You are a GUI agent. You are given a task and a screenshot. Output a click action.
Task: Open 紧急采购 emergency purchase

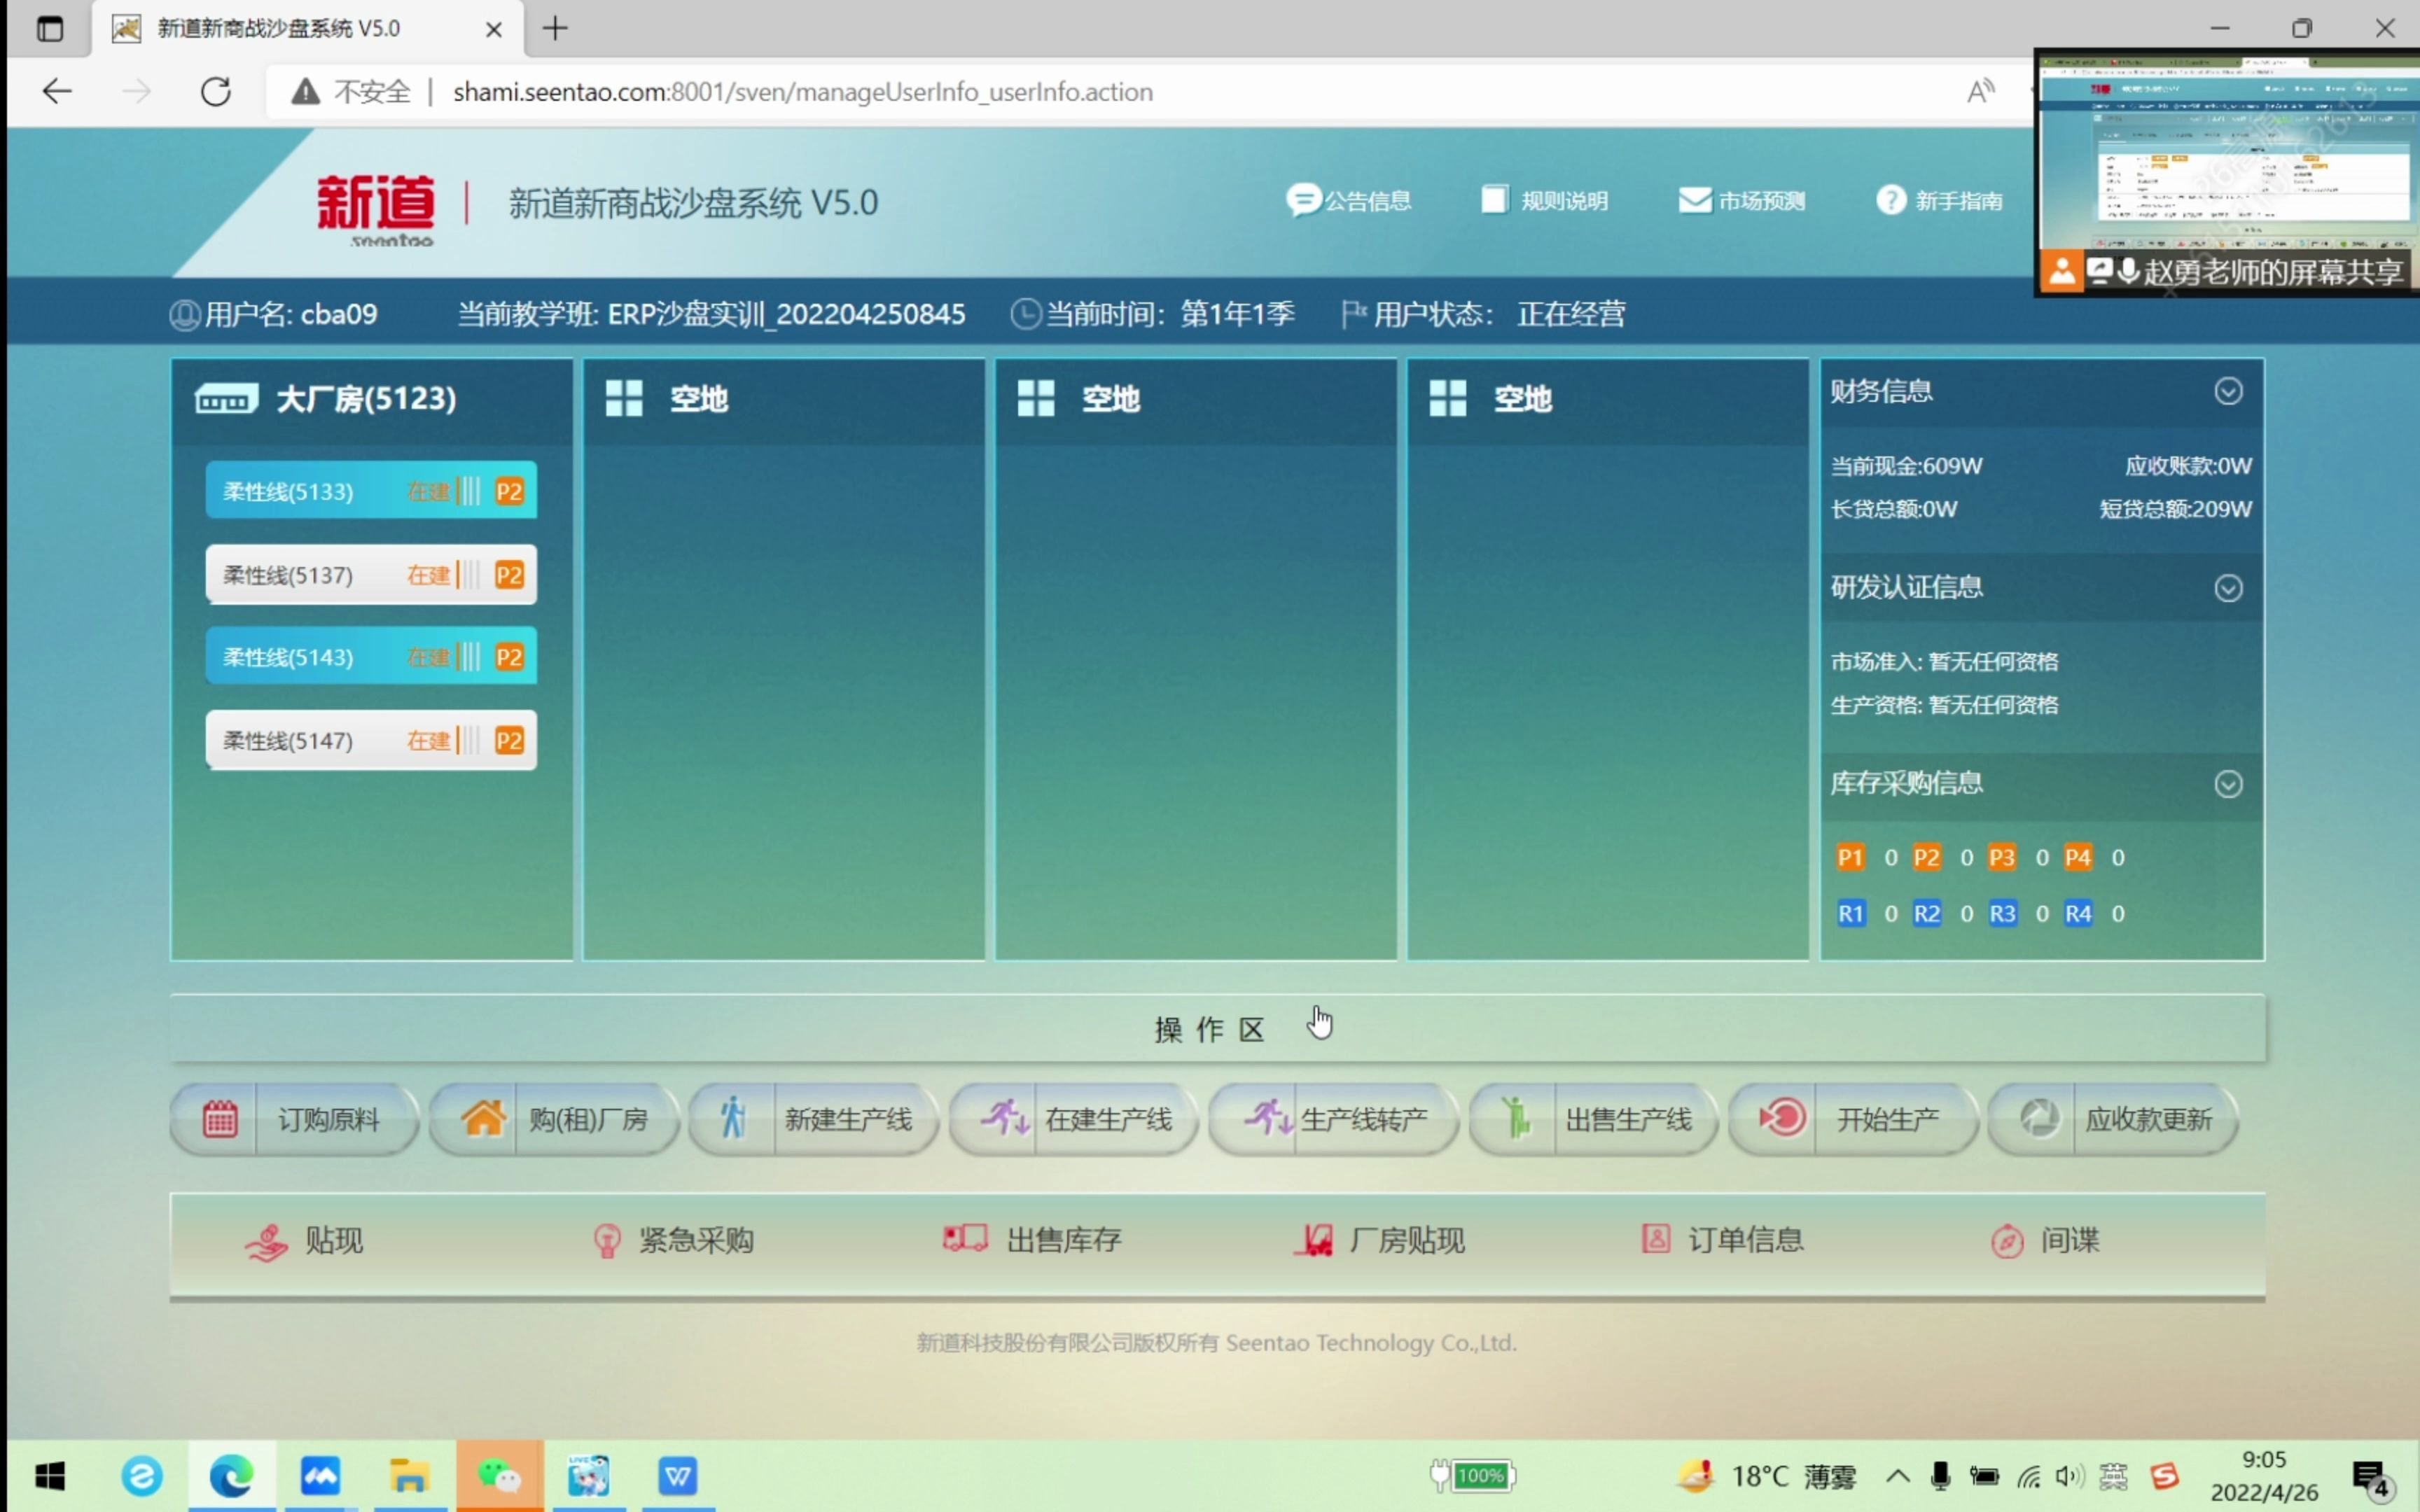[x=673, y=1241]
